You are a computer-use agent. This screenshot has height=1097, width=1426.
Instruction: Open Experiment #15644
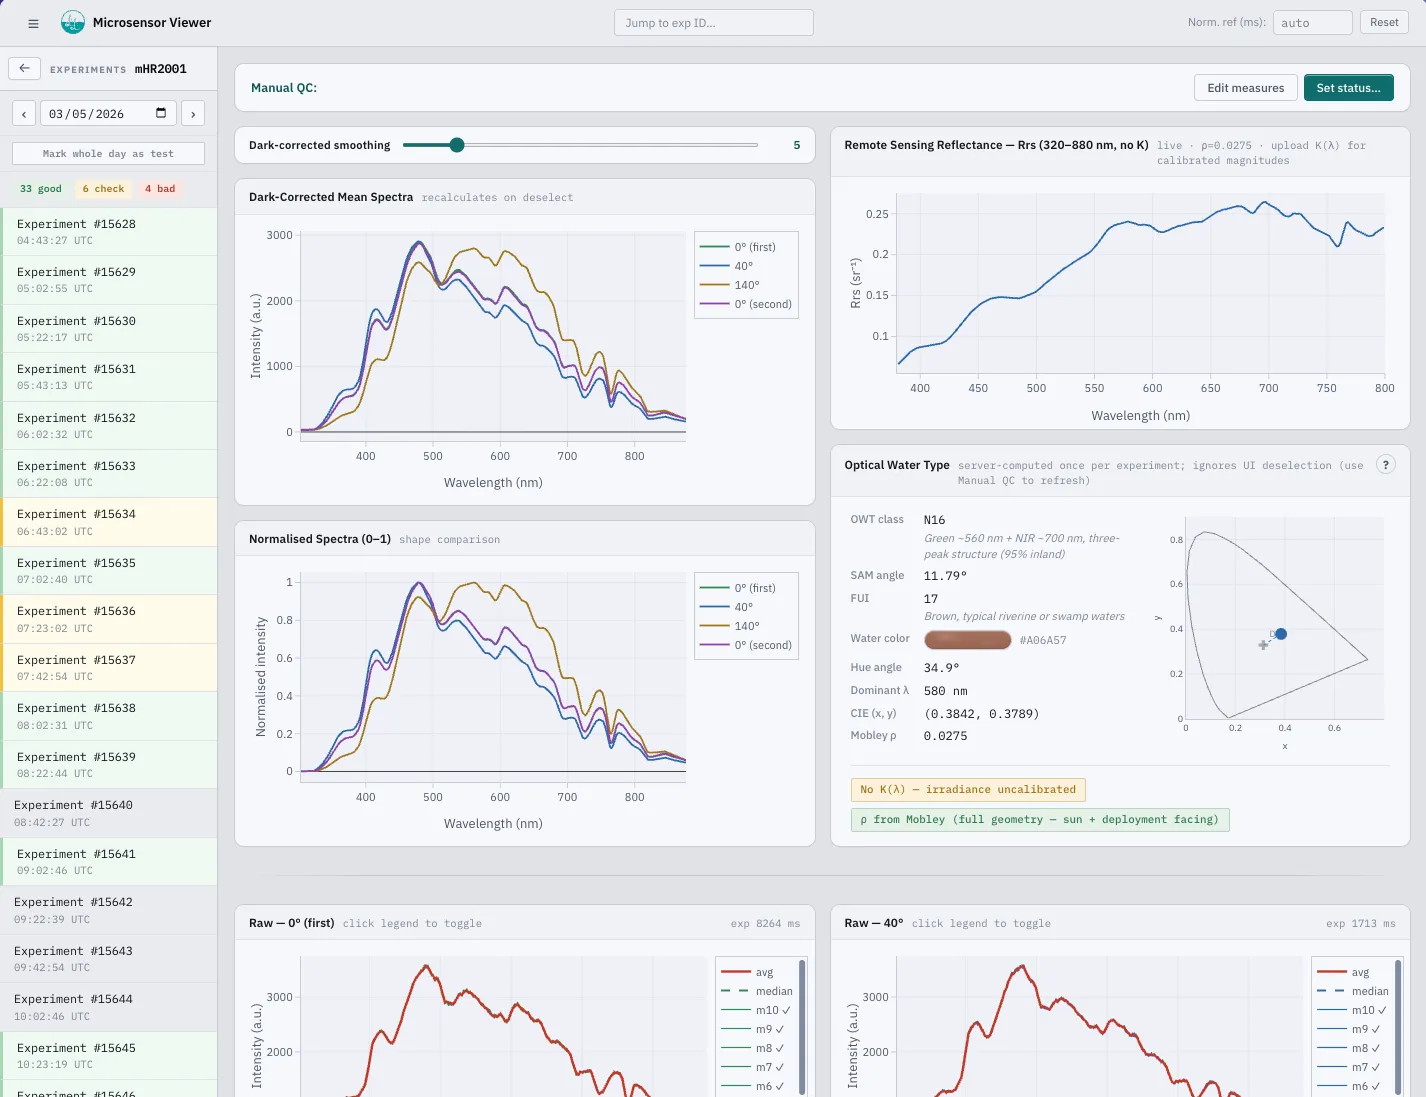point(109,1007)
